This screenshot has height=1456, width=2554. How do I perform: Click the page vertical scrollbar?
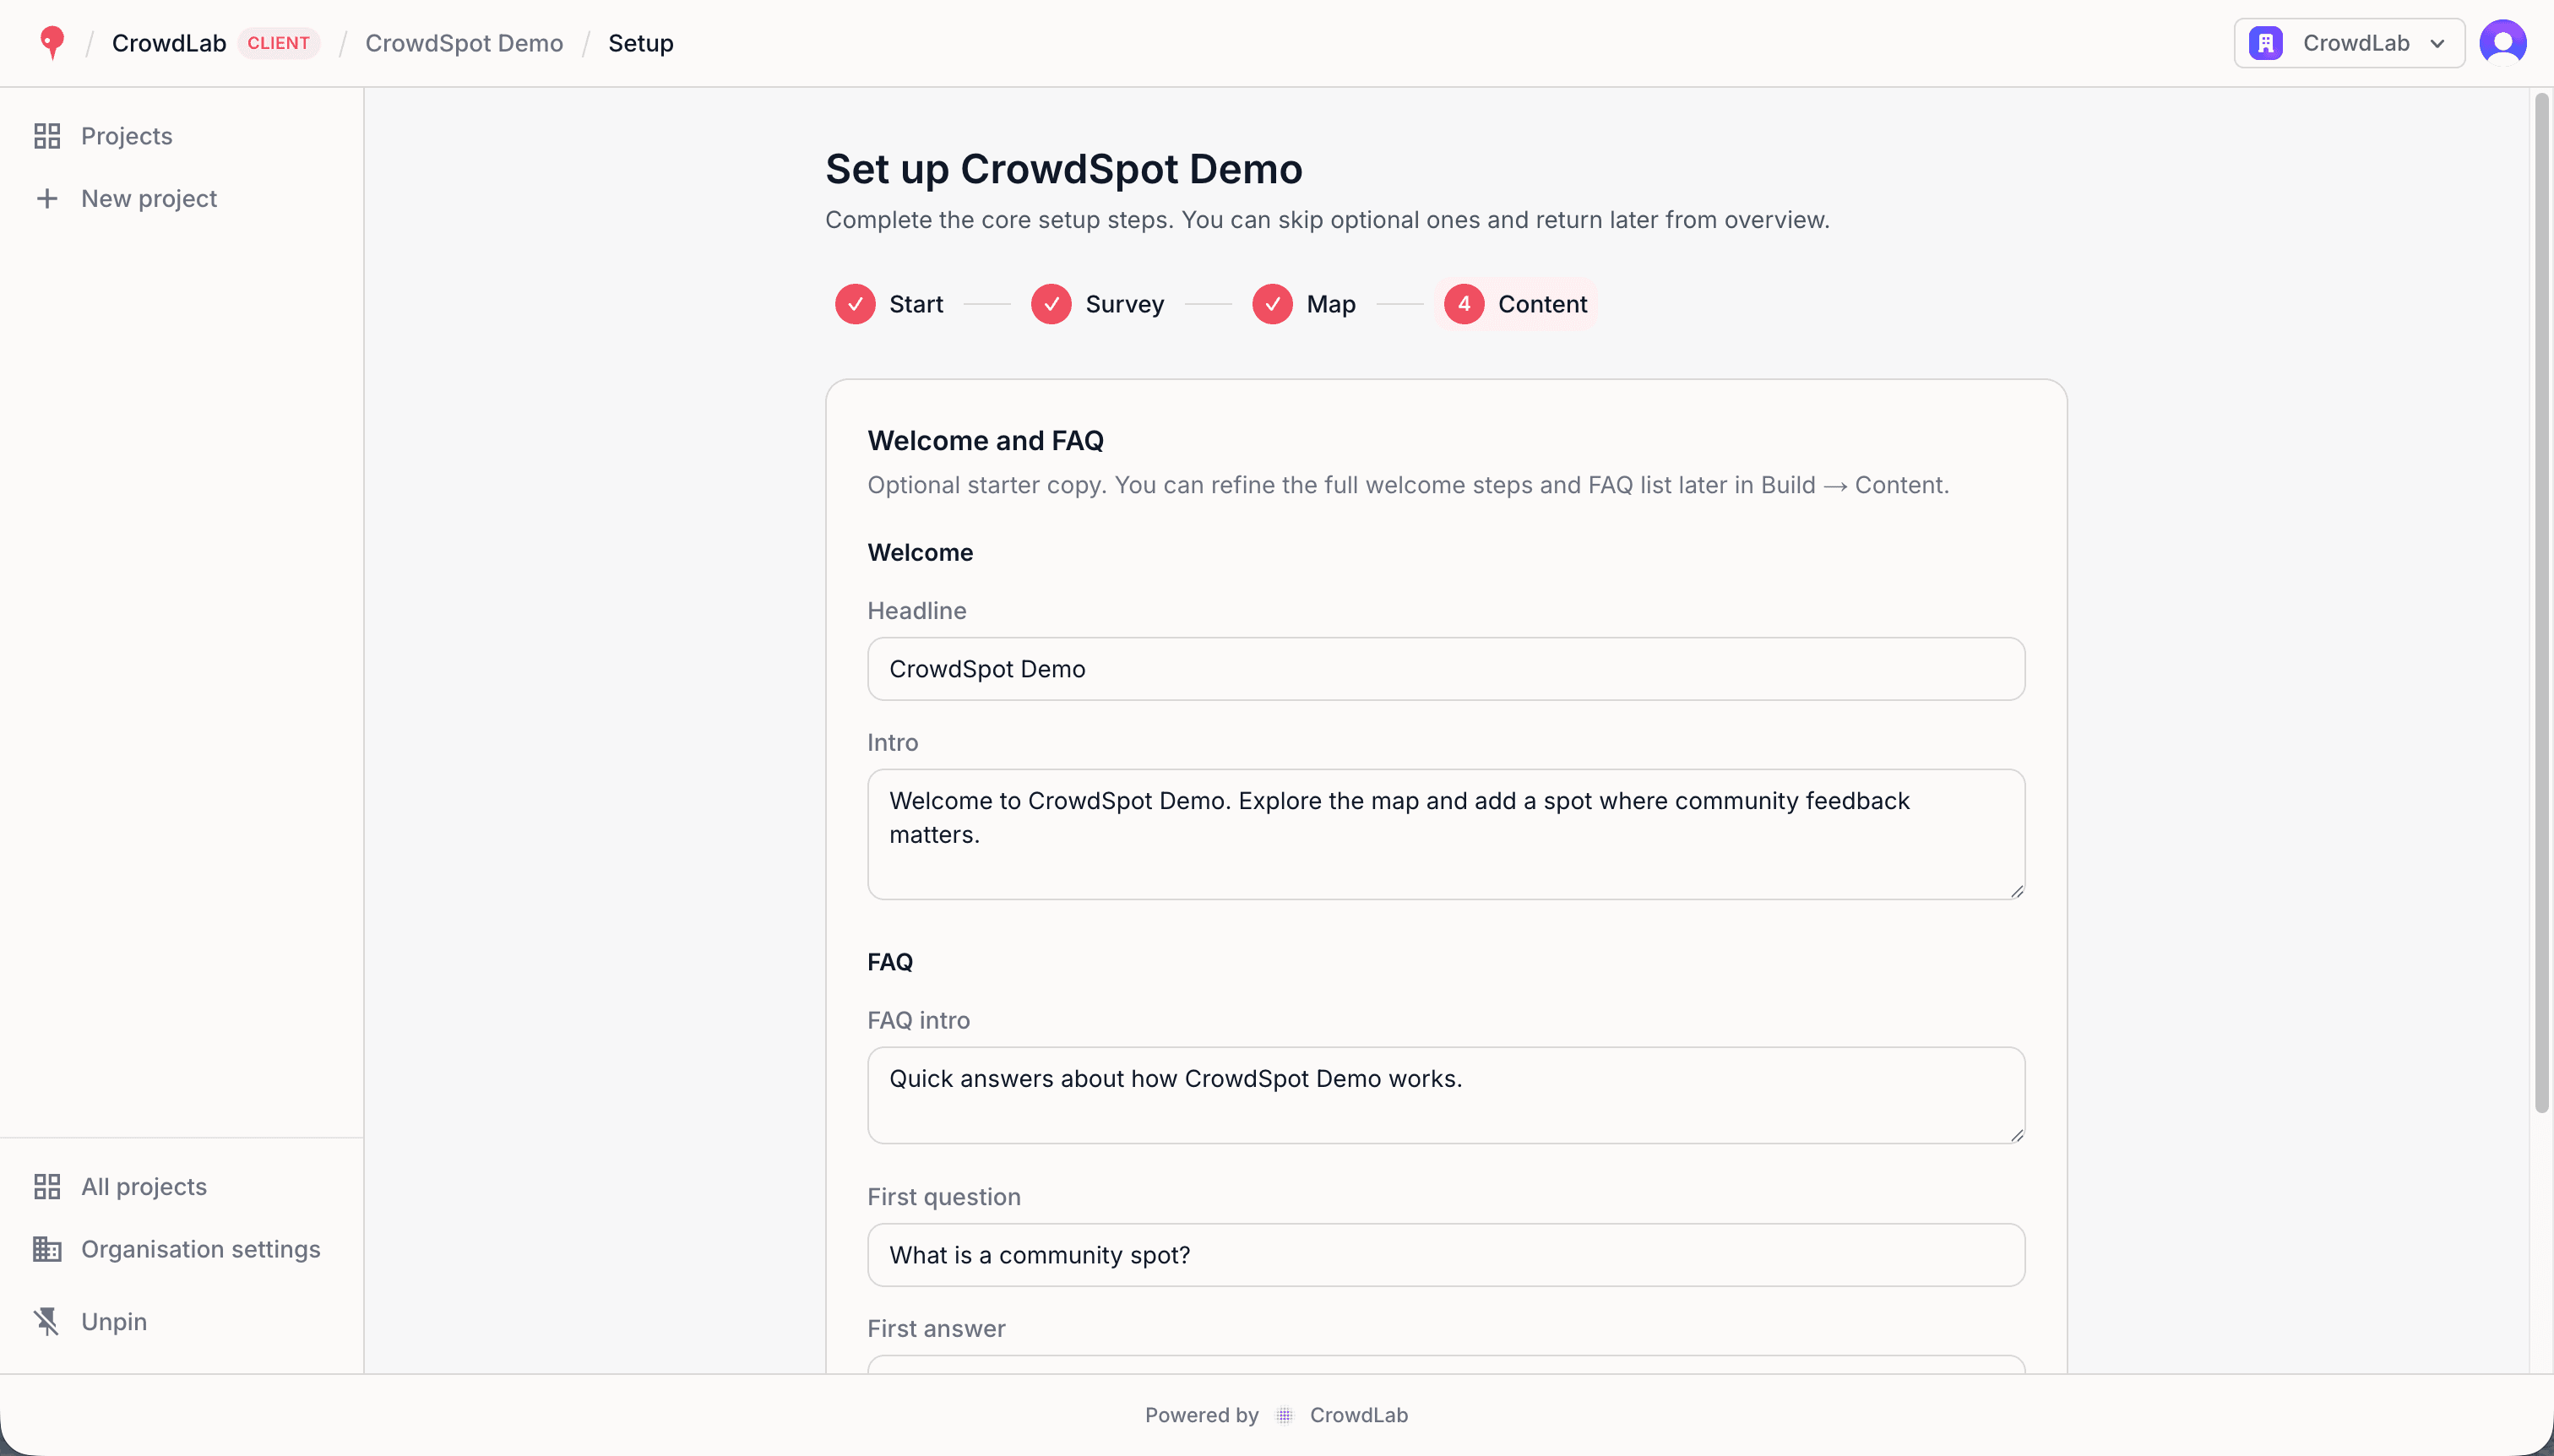tap(2541, 603)
